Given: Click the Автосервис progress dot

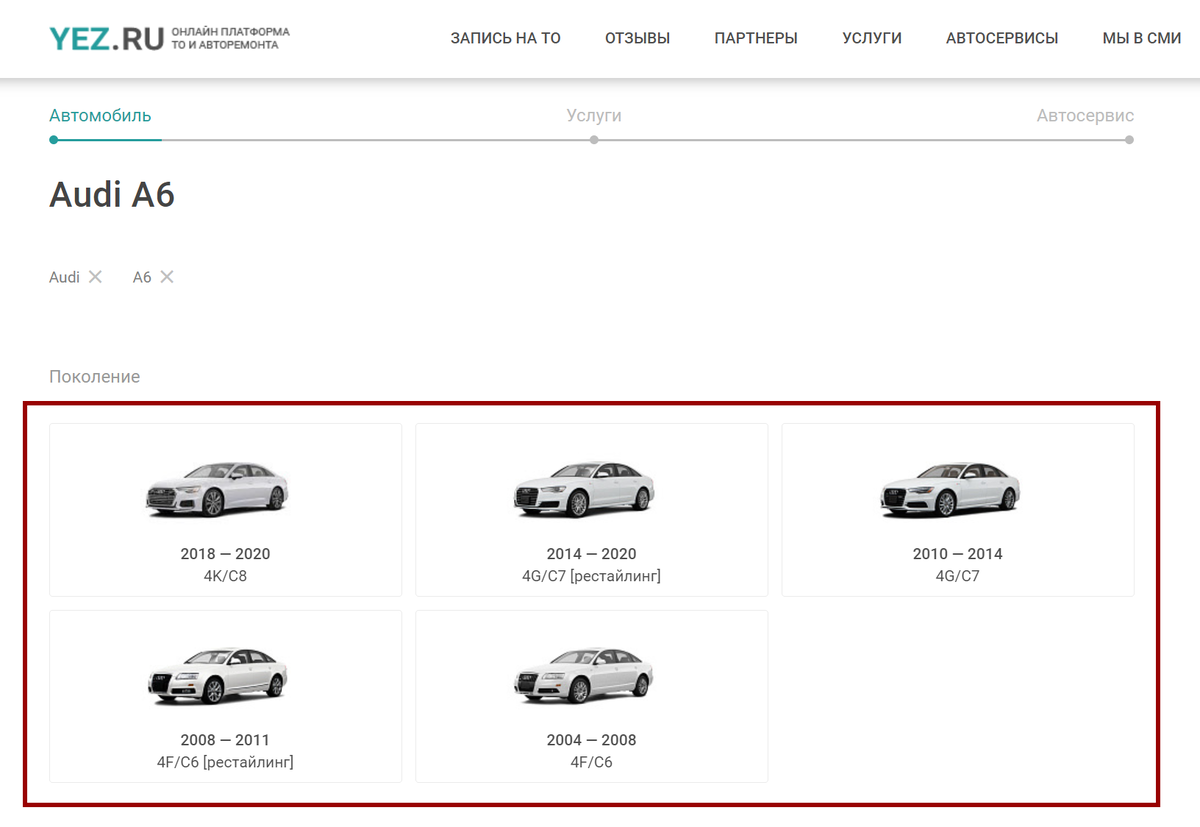Looking at the screenshot, I should 1129,140.
